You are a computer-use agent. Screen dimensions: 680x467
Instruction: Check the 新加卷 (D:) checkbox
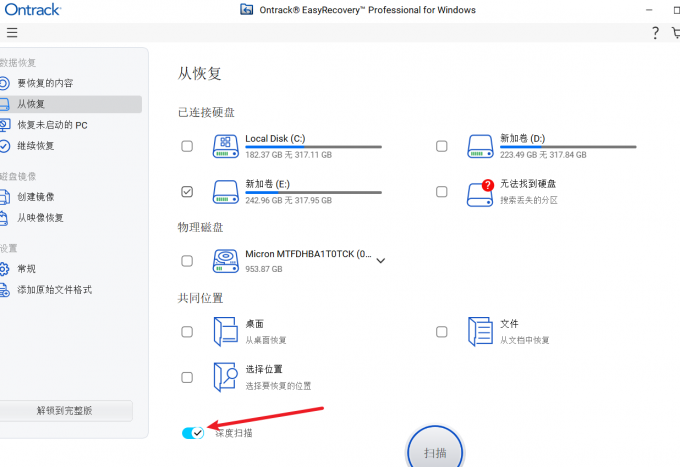click(x=441, y=146)
